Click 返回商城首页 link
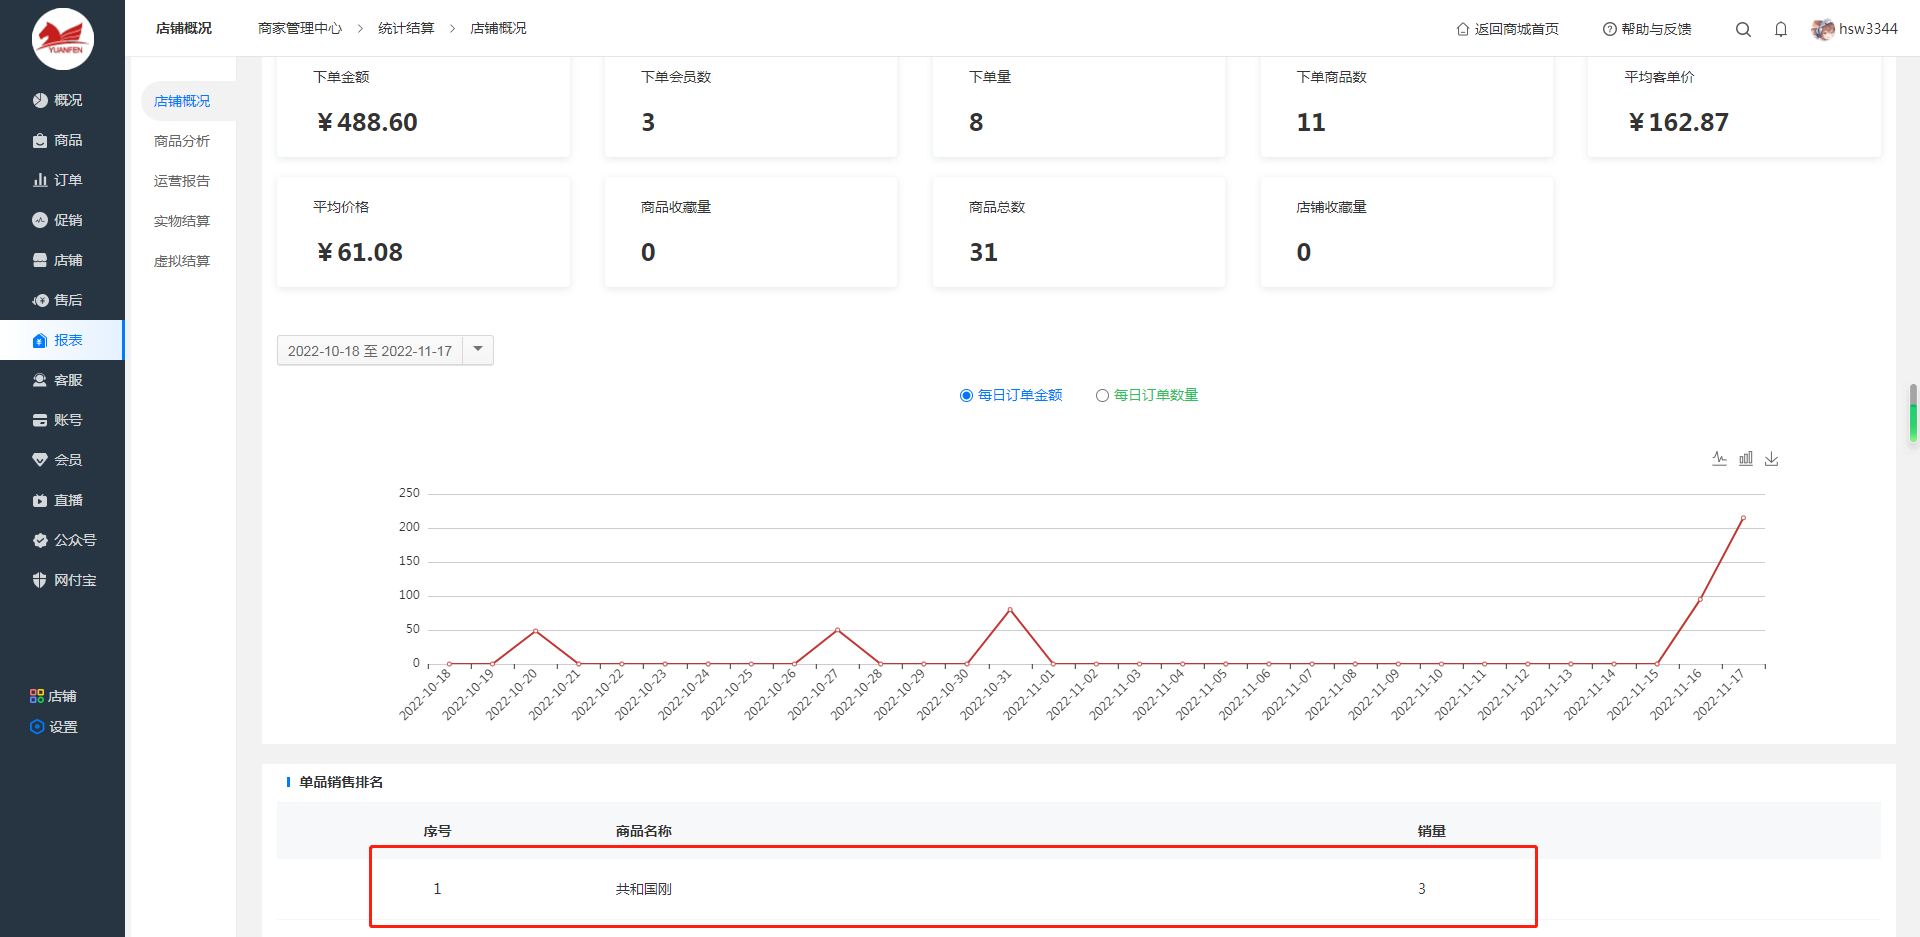The image size is (1920, 937). [1516, 29]
